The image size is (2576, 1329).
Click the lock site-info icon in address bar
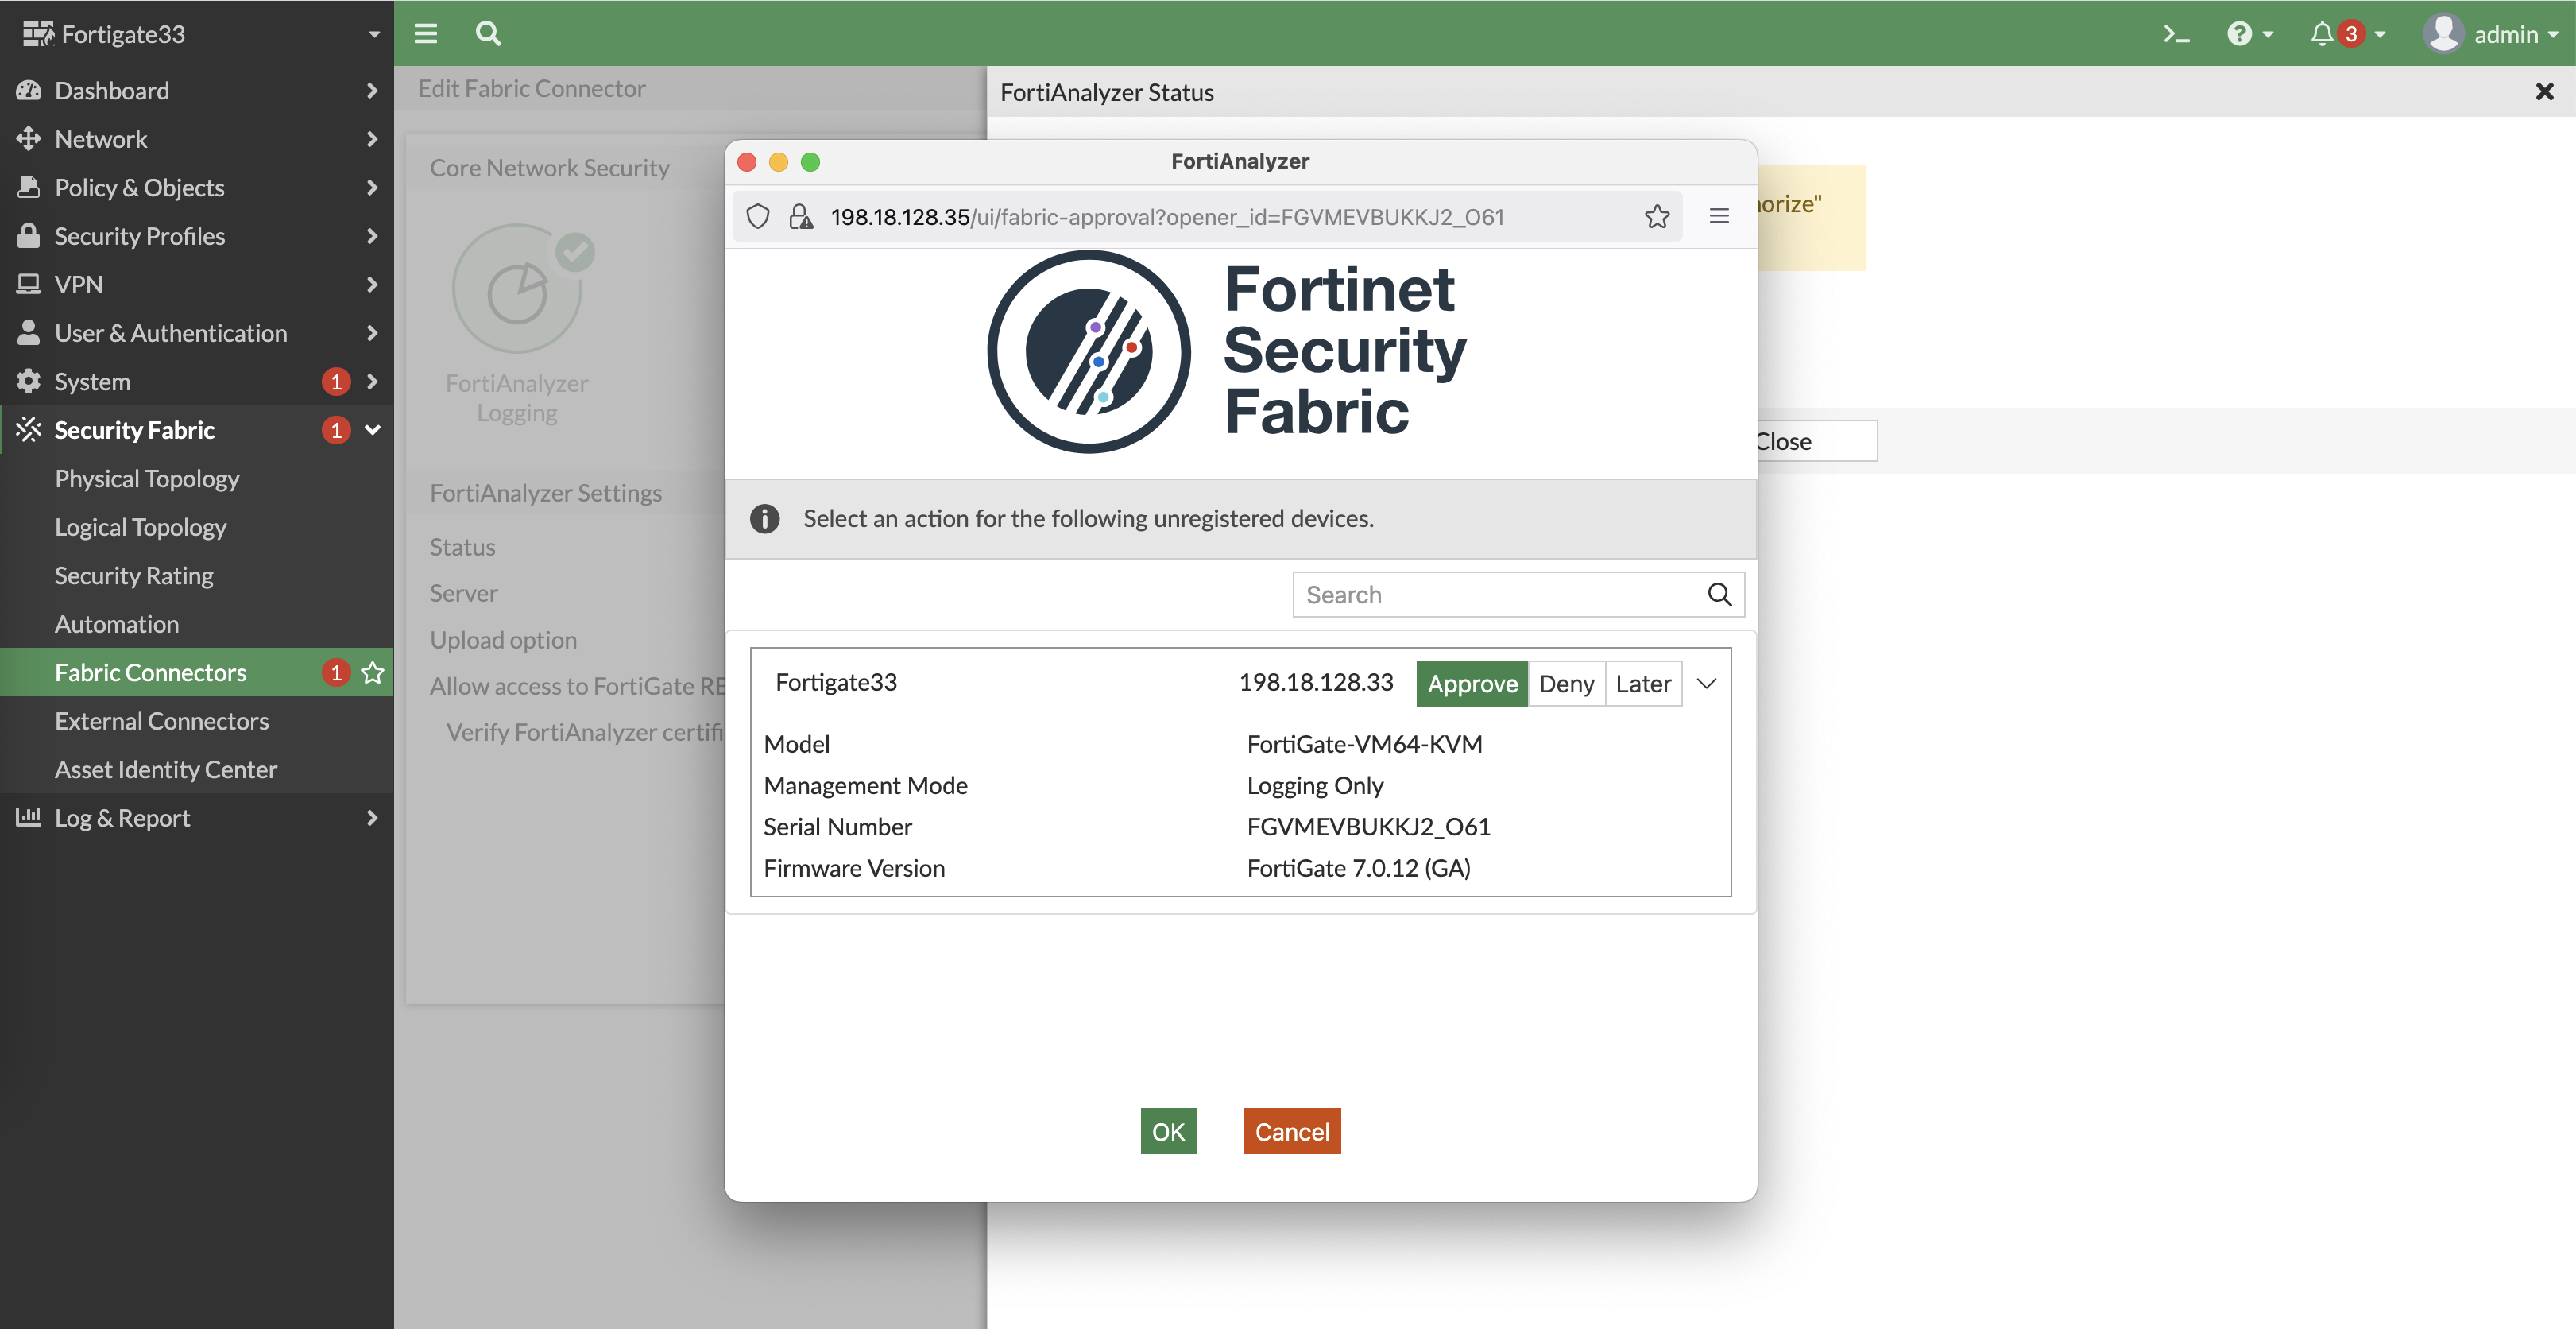tap(800, 217)
